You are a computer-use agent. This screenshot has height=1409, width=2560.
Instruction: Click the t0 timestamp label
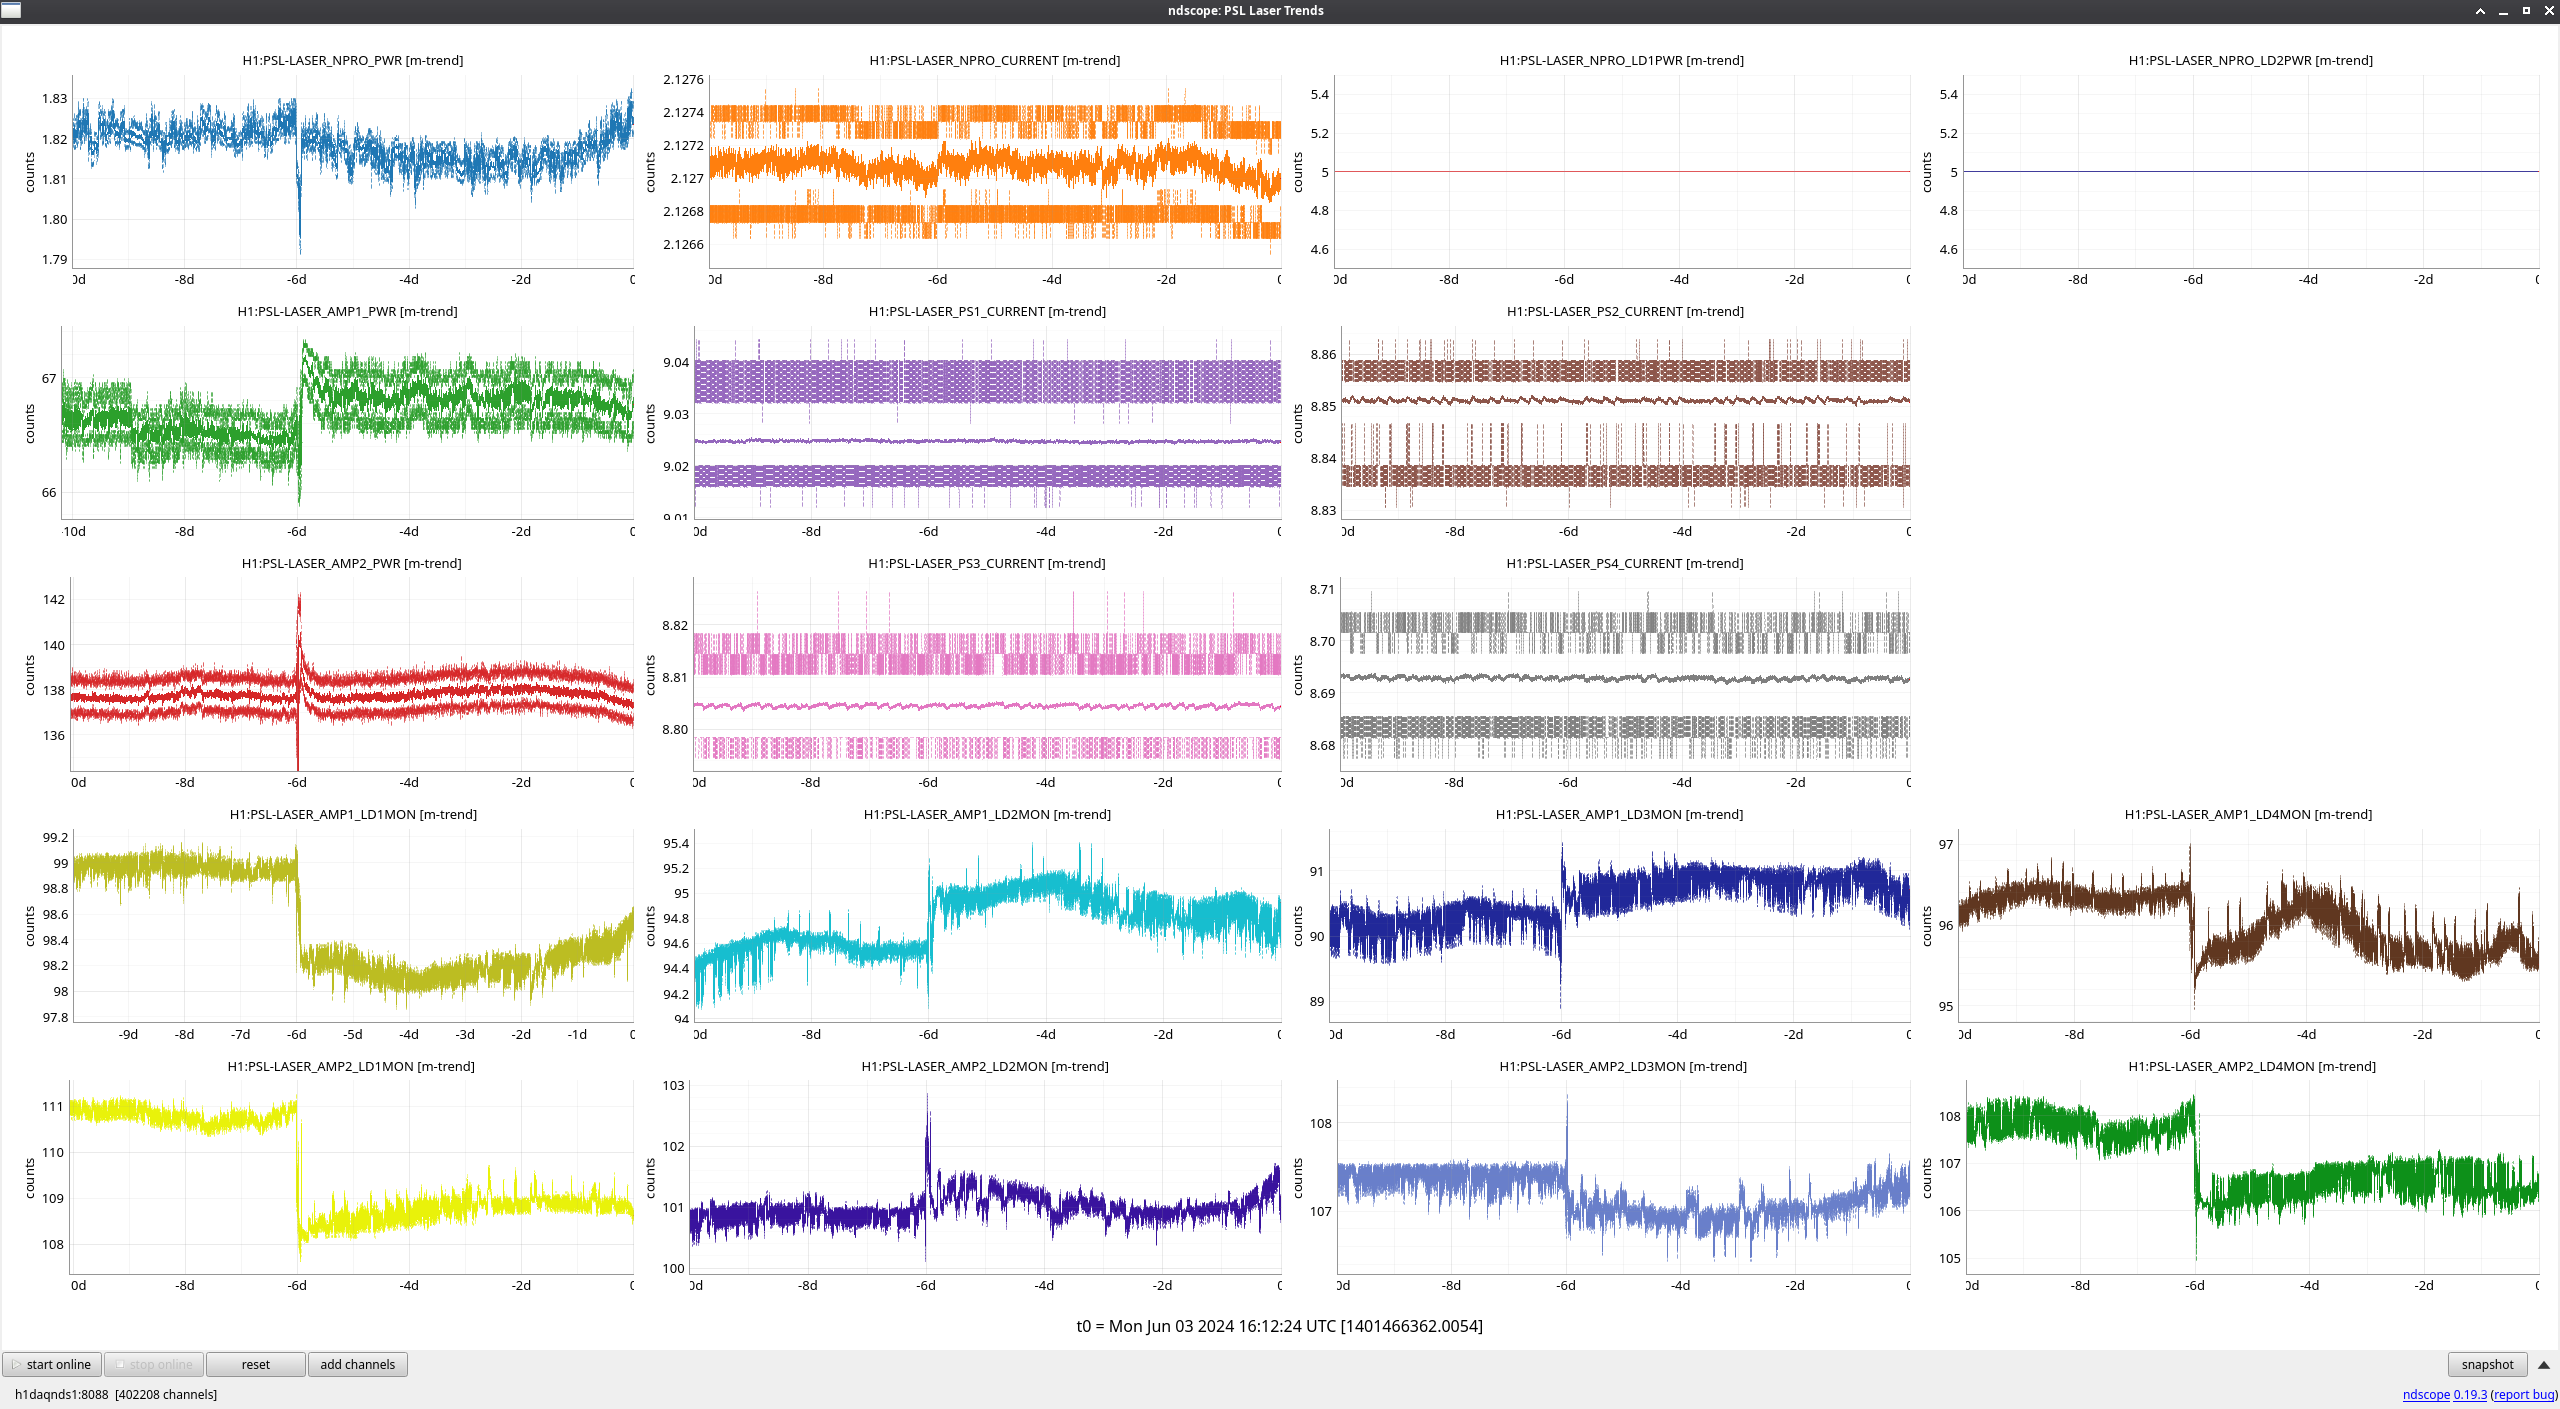click(x=1279, y=1326)
